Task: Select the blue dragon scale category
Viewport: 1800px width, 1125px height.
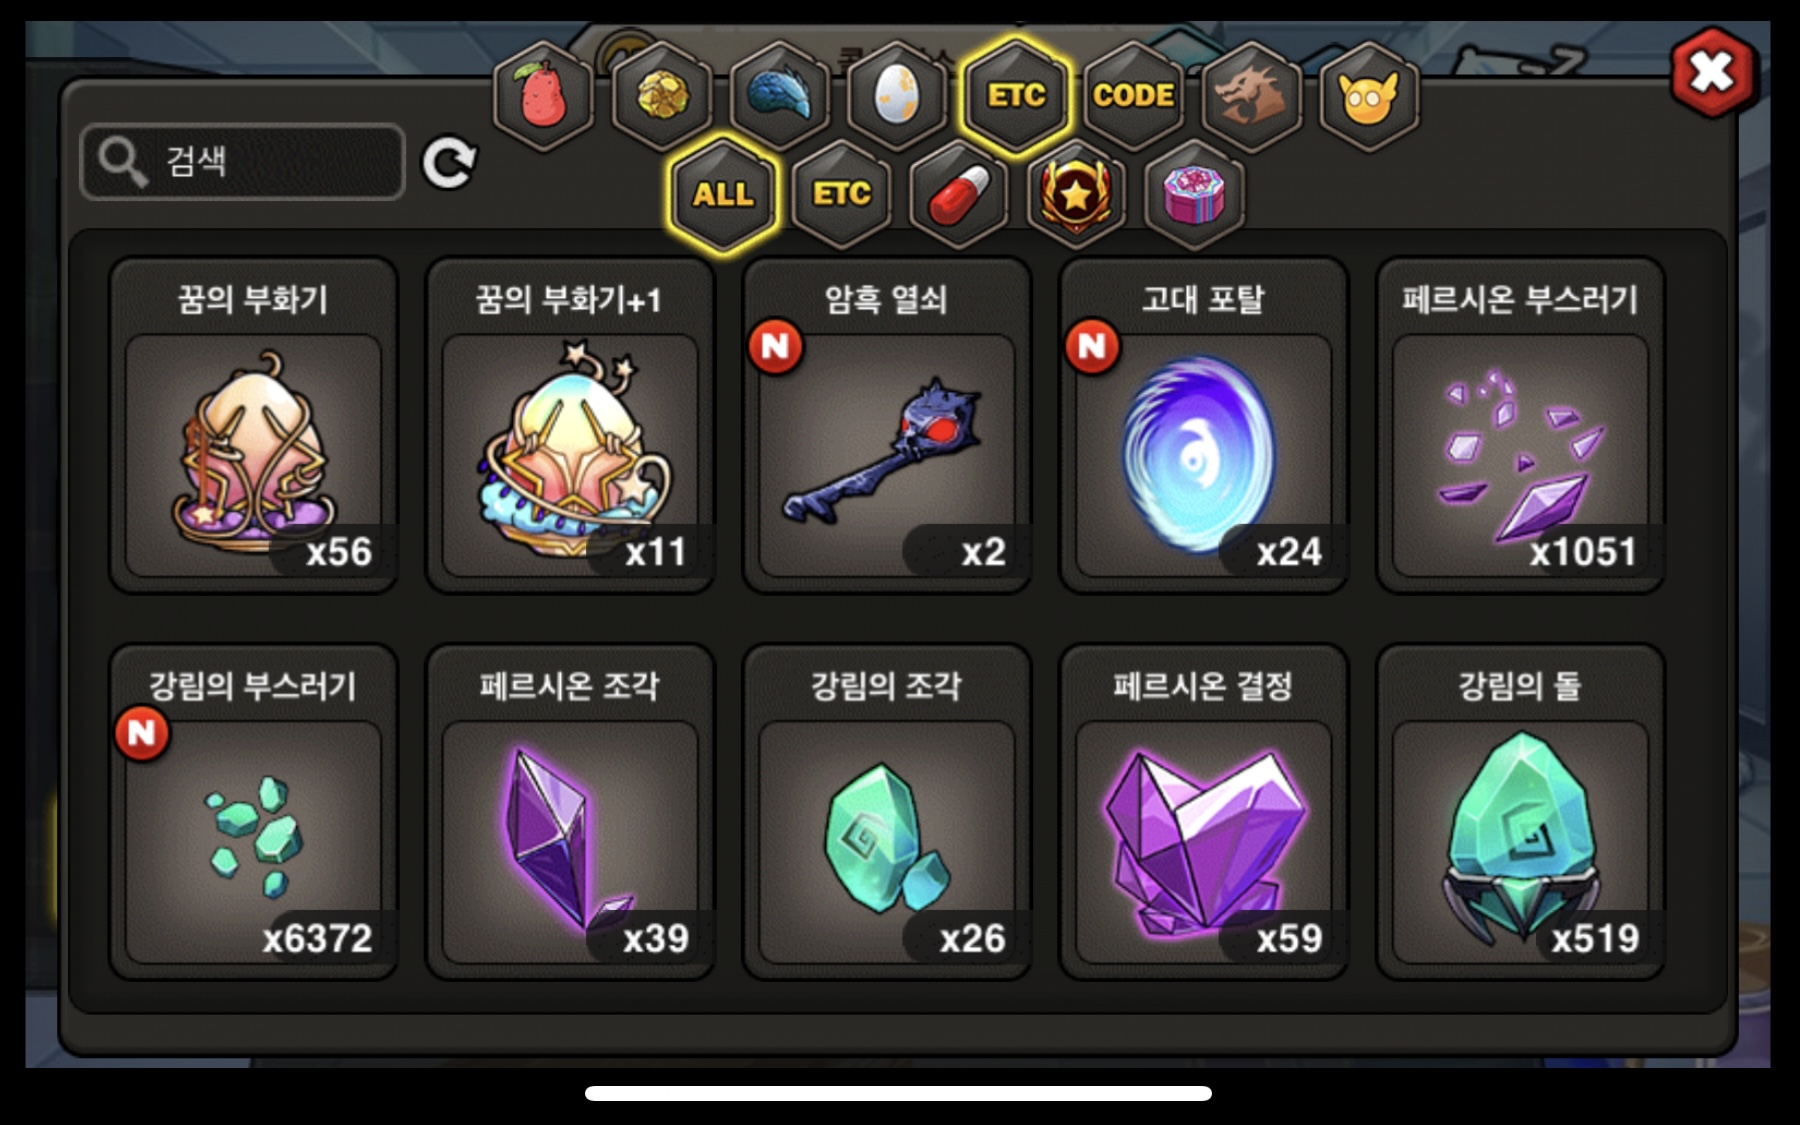Action: [x=779, y=96]
